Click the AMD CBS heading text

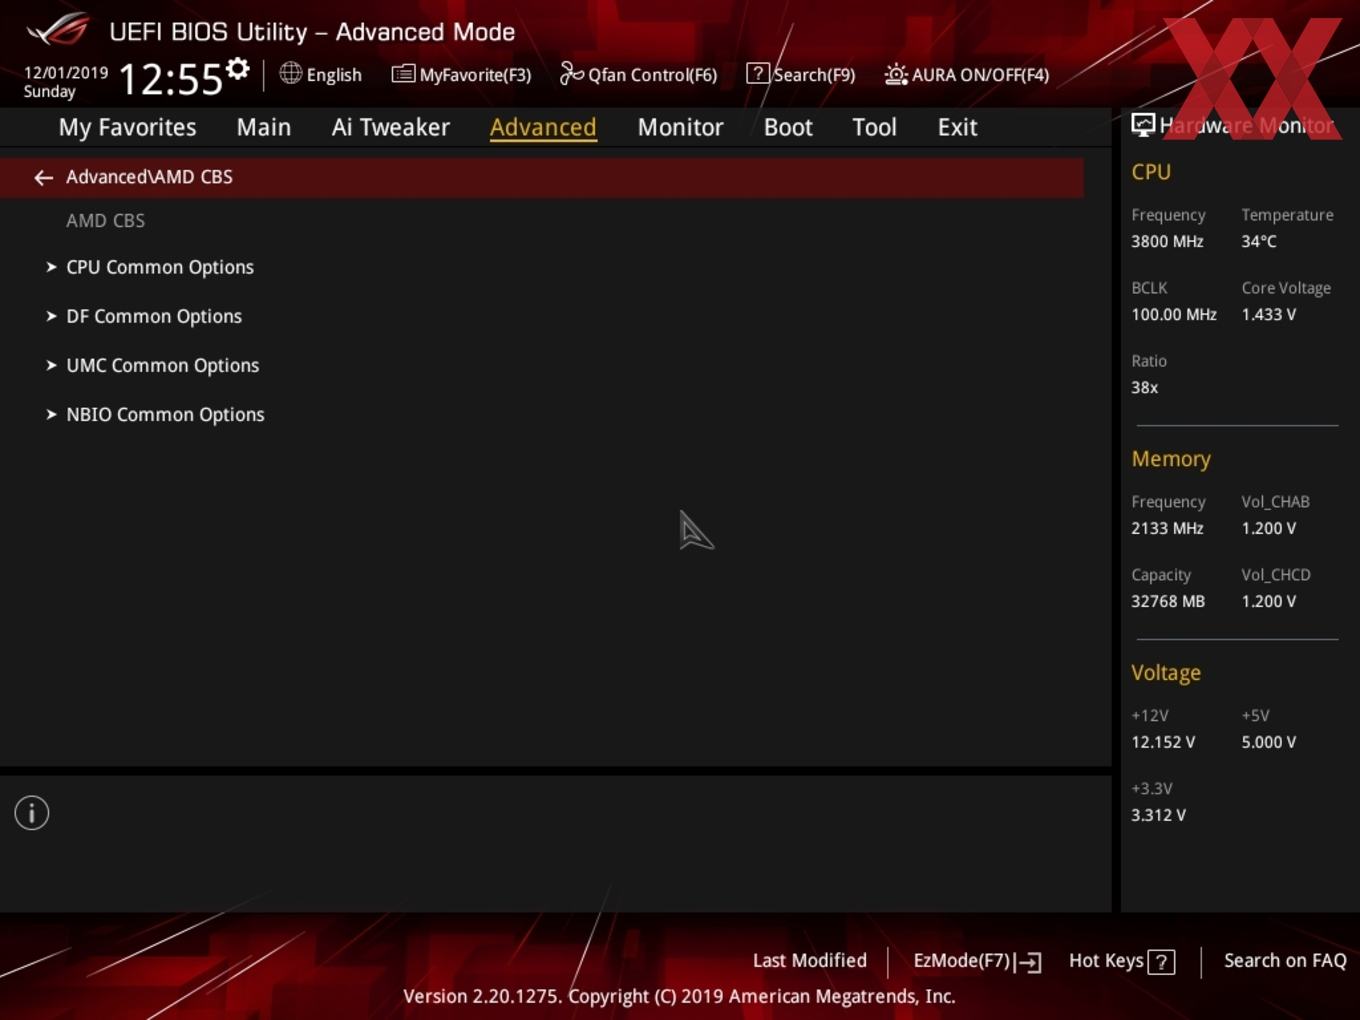point(106,220)
